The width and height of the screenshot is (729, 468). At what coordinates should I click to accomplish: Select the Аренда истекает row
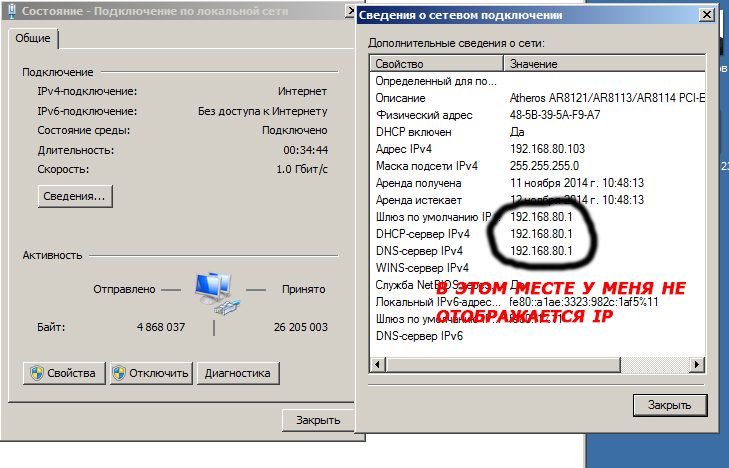pyautogui.click(x=538, y=200)
